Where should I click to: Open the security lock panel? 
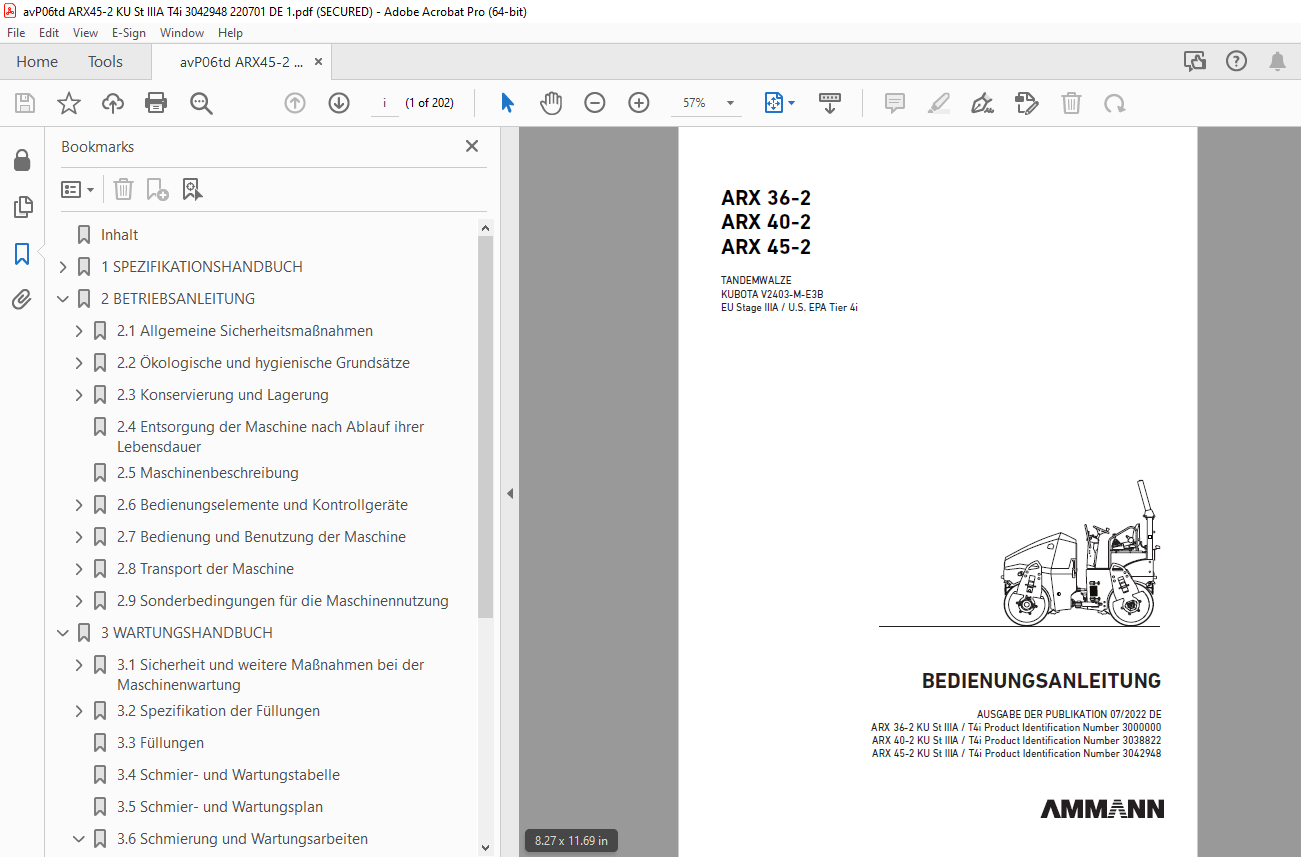point(22,160)
